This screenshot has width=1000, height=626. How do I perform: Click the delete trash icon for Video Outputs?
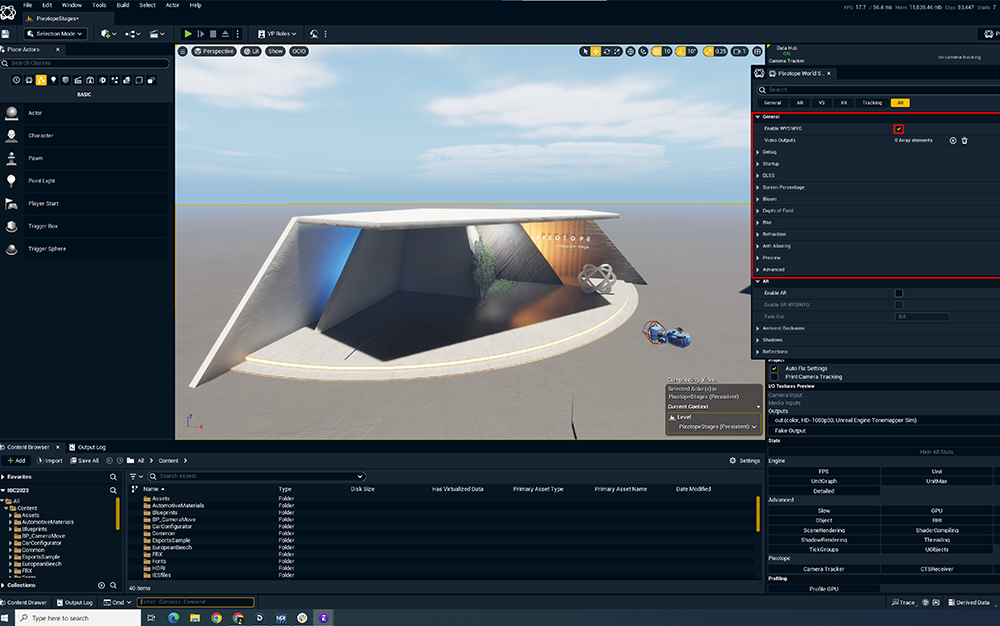(x=964, y=140)
